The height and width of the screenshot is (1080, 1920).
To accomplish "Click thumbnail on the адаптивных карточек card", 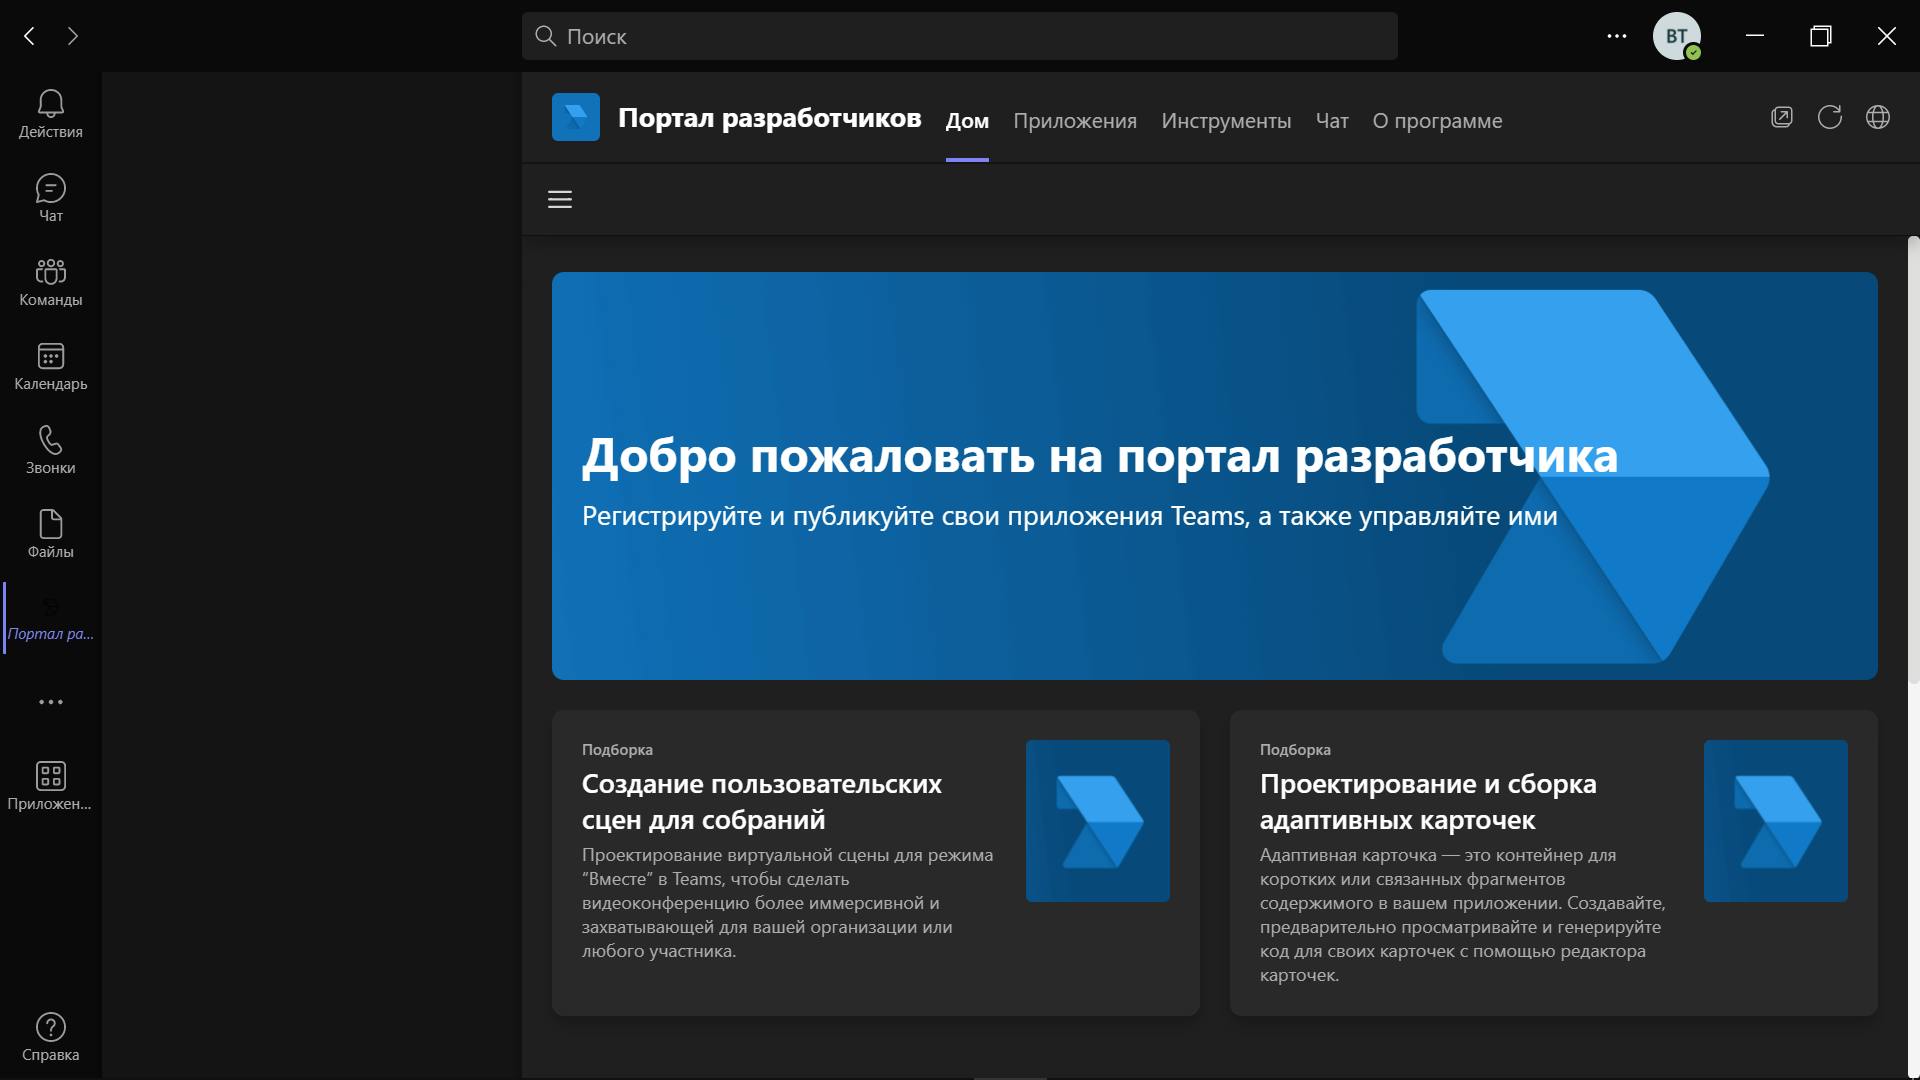I will [x=1776, y=821].
